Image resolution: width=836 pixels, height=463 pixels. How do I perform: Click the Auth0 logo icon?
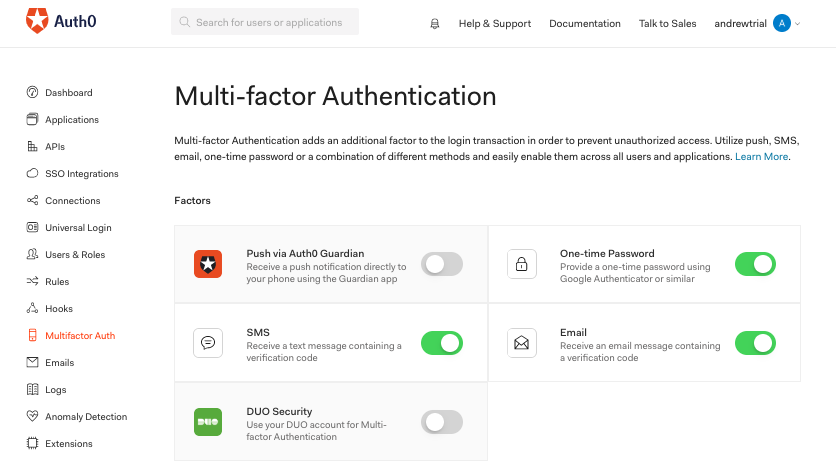(x=36, y=22)
